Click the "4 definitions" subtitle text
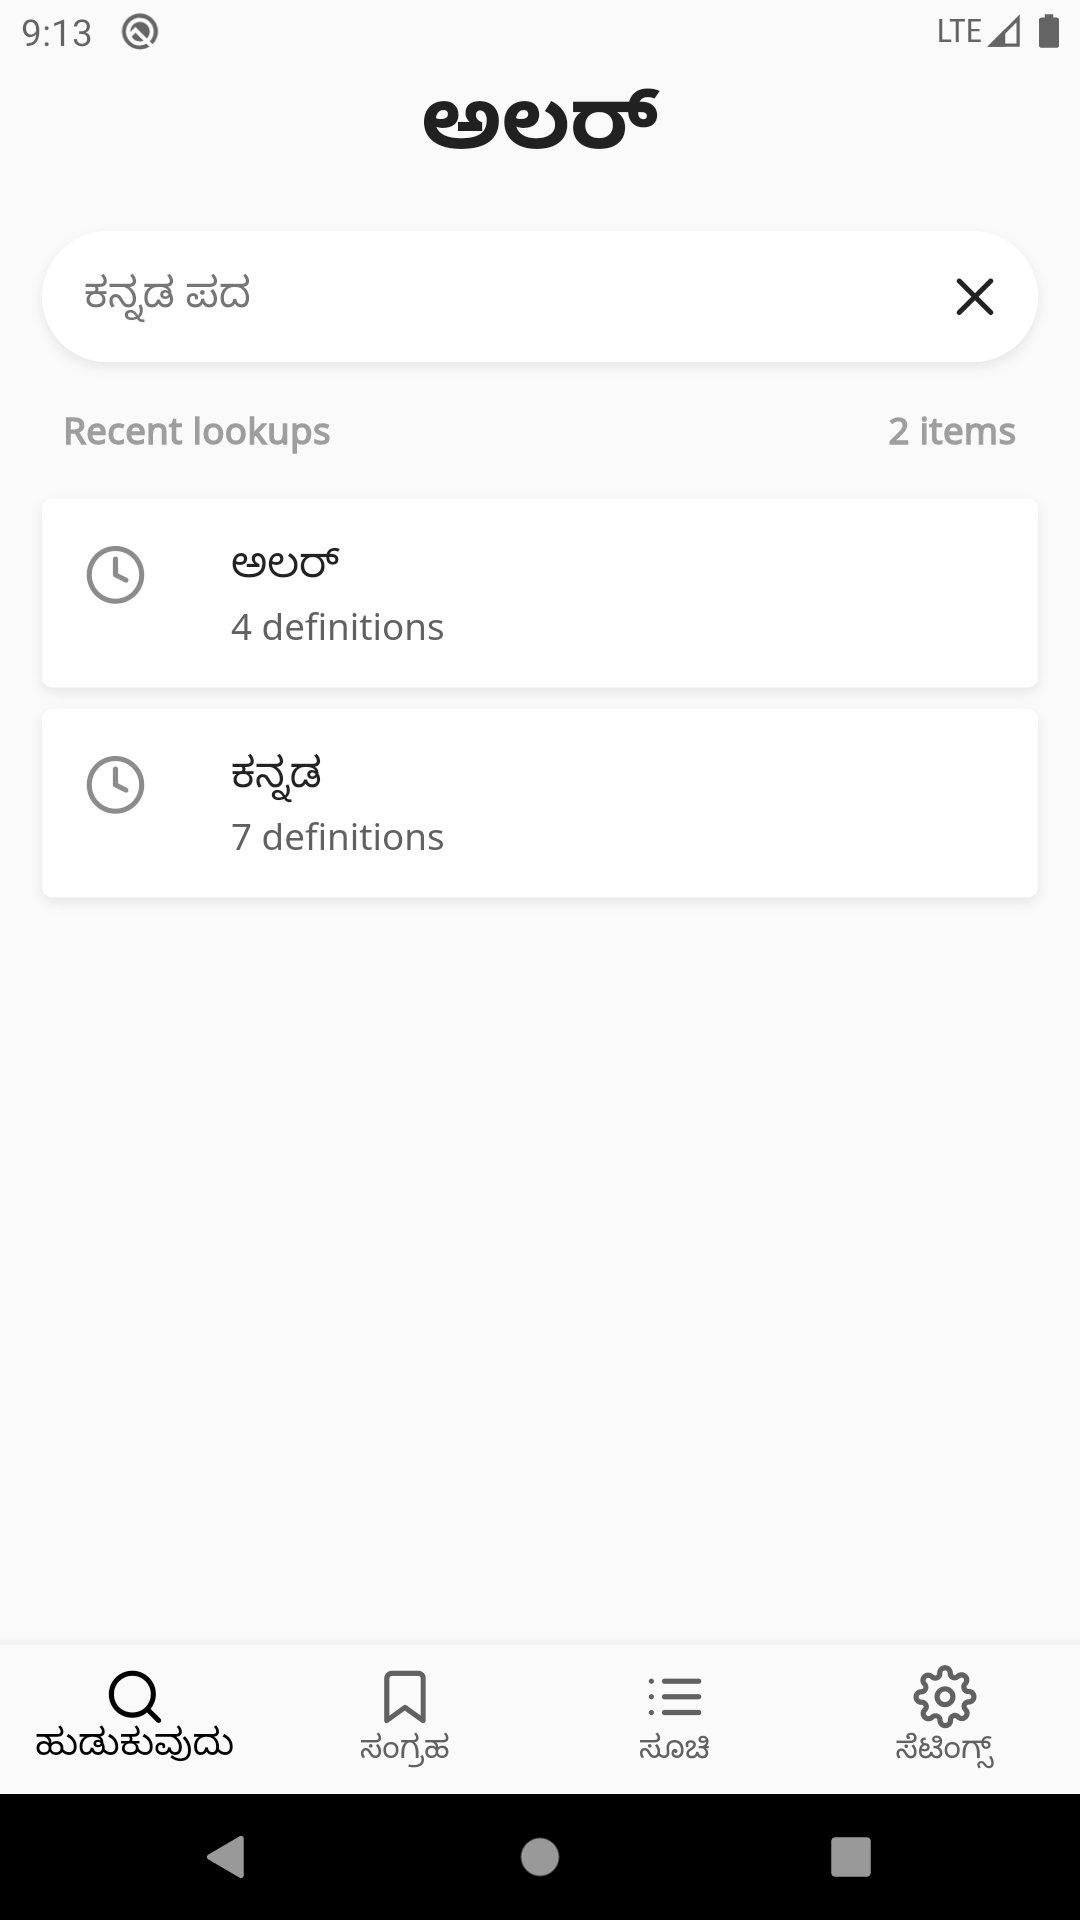 (x=337, y=628)
